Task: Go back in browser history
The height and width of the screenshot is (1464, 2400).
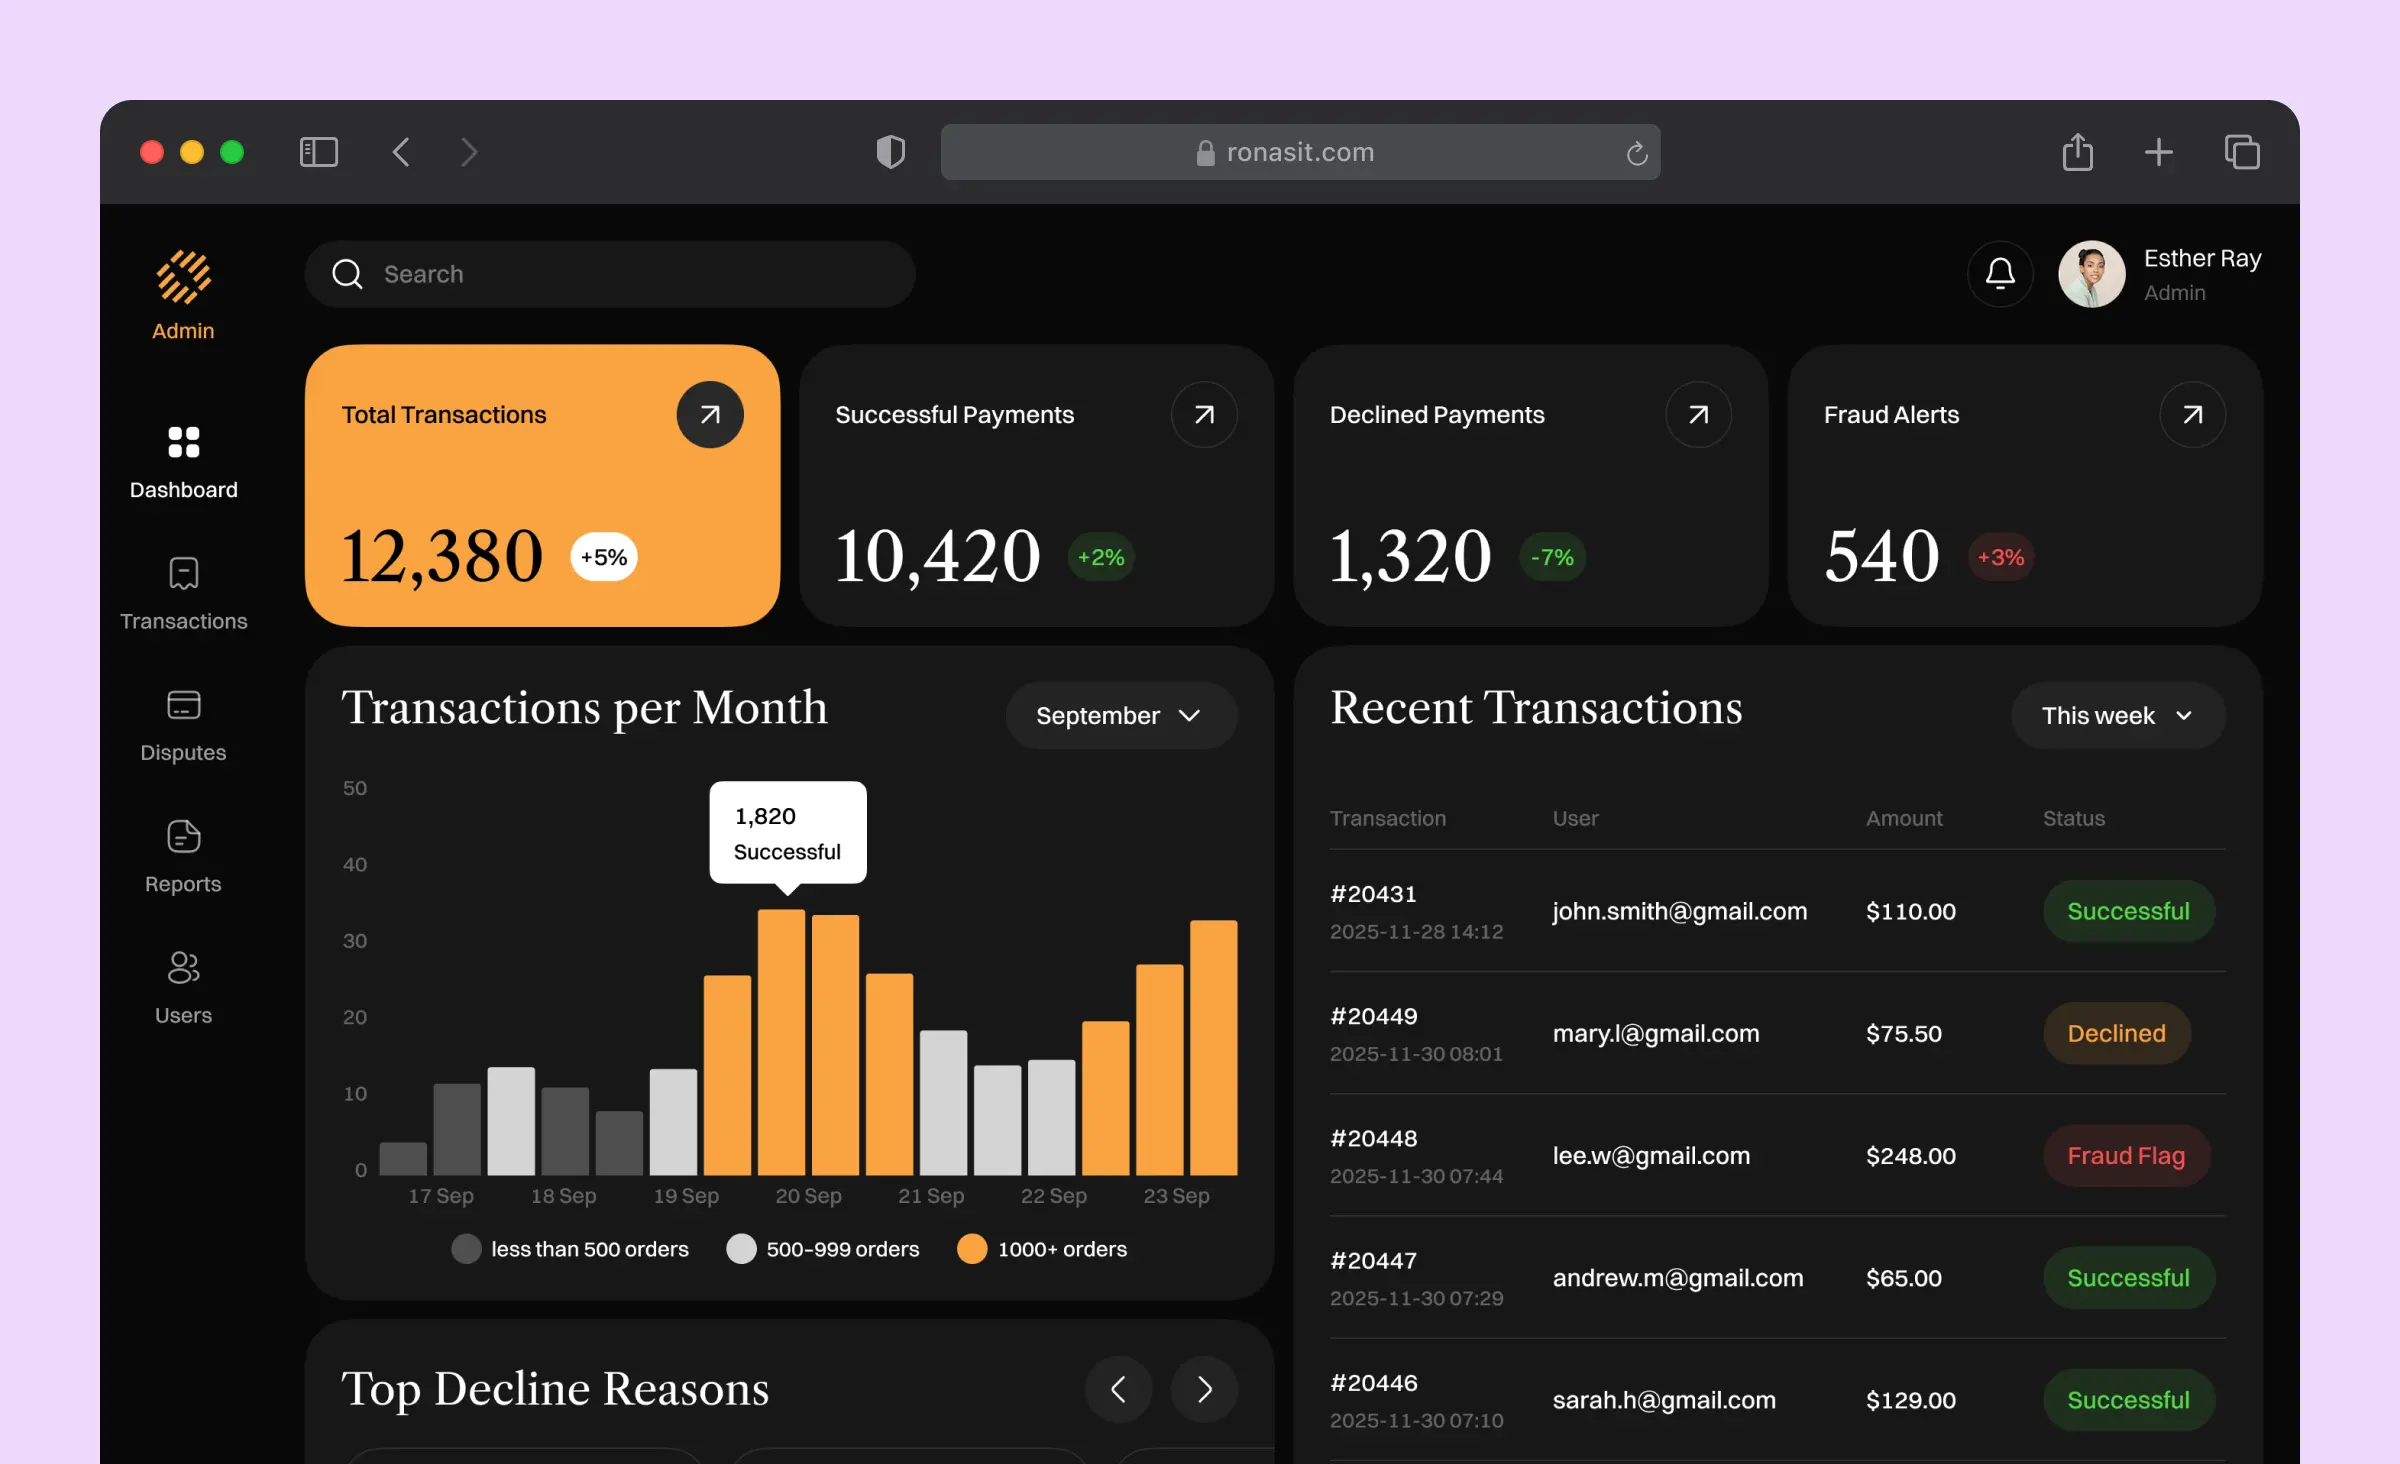Action: coord(401,152)
